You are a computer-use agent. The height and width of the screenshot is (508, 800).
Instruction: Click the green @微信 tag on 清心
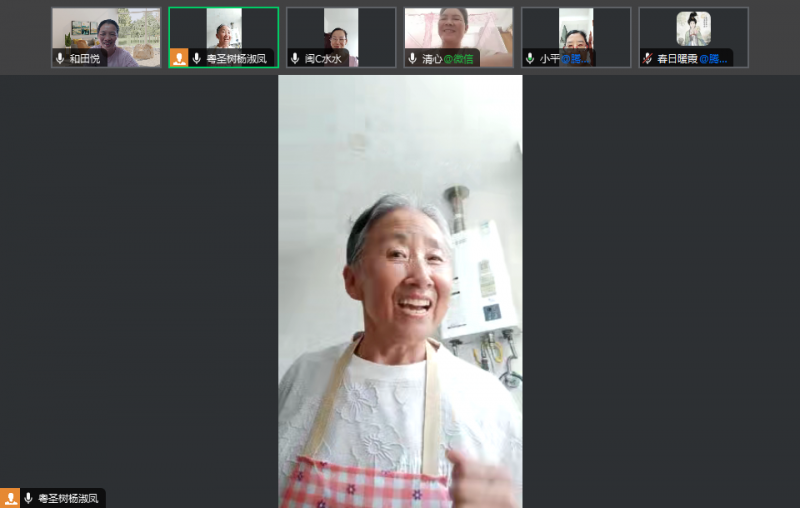459,59
